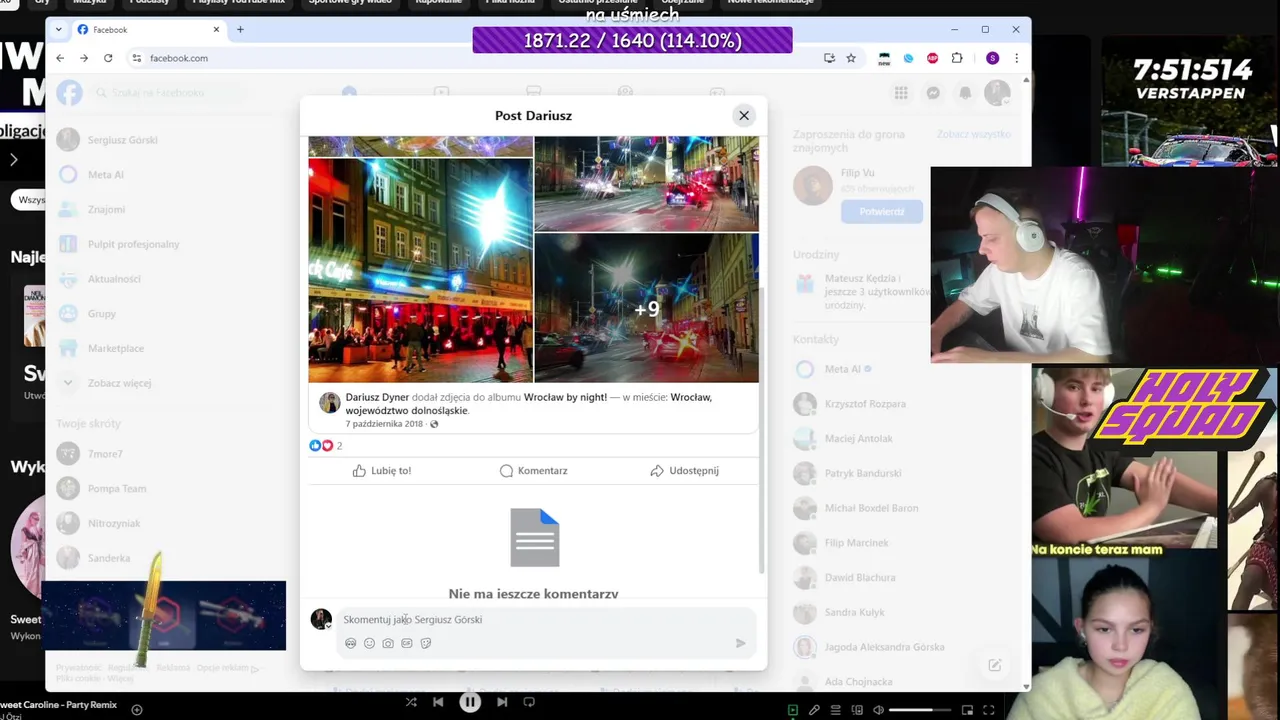This screenshot has height=720, width=1280.
Task: Open the Rock Cafe street photo
Action: [x=420, y=270]
